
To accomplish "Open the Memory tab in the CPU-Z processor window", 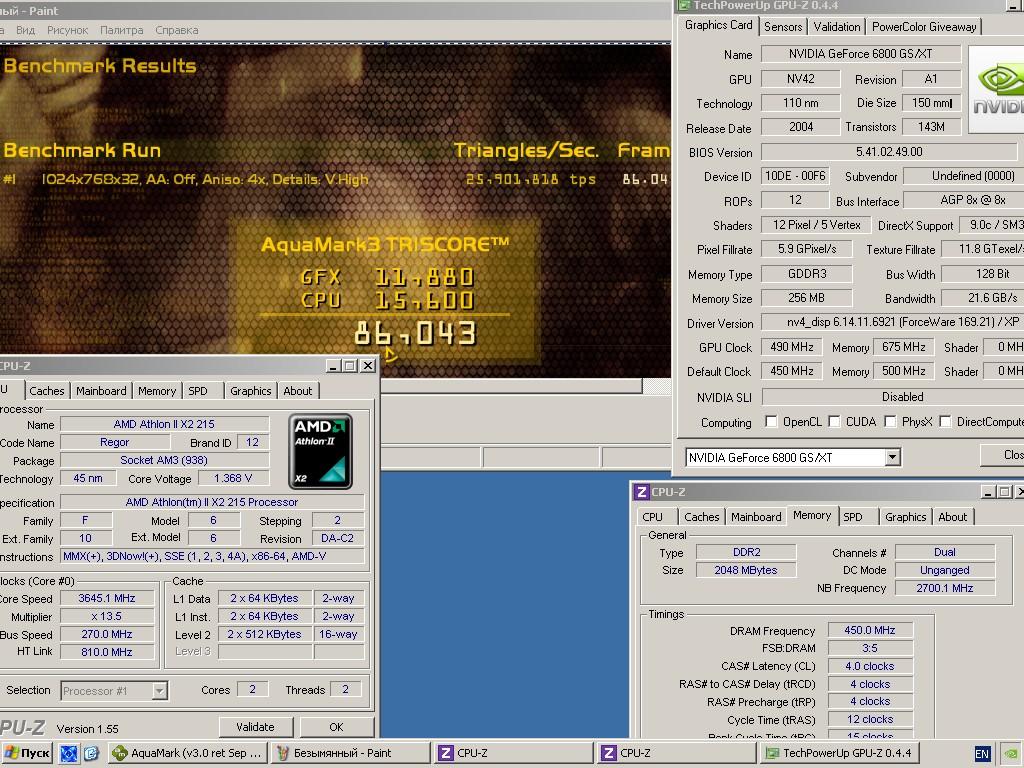I will [x=157, y=391].
